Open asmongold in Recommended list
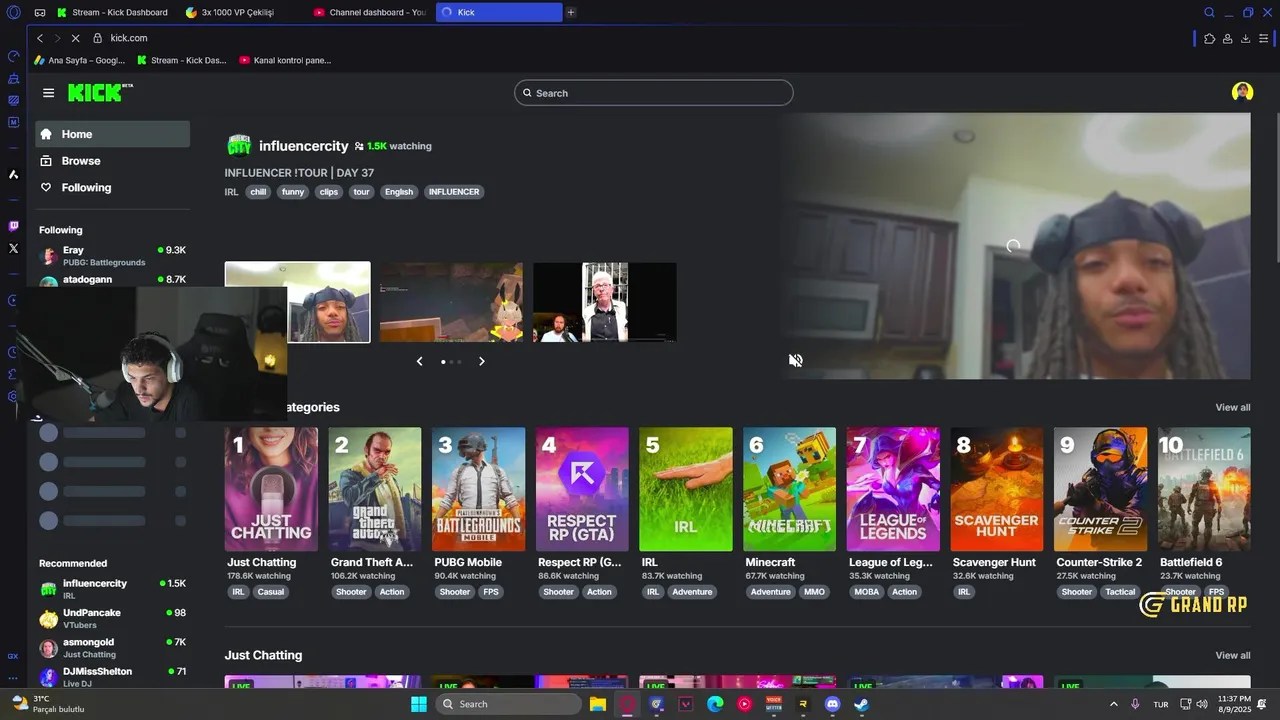The height and width of the screenshot is (720, 1280). pos(112,648)
